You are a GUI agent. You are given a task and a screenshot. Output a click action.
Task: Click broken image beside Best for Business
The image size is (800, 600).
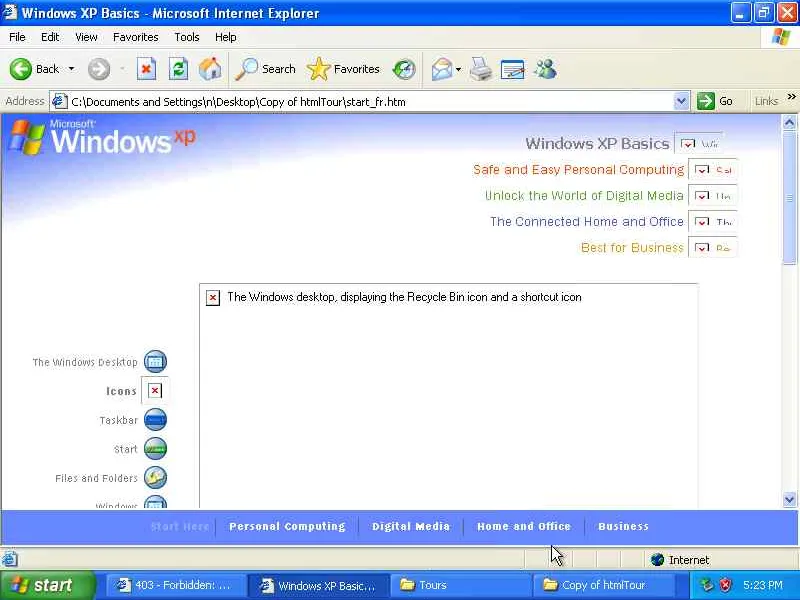pos(712,247)
